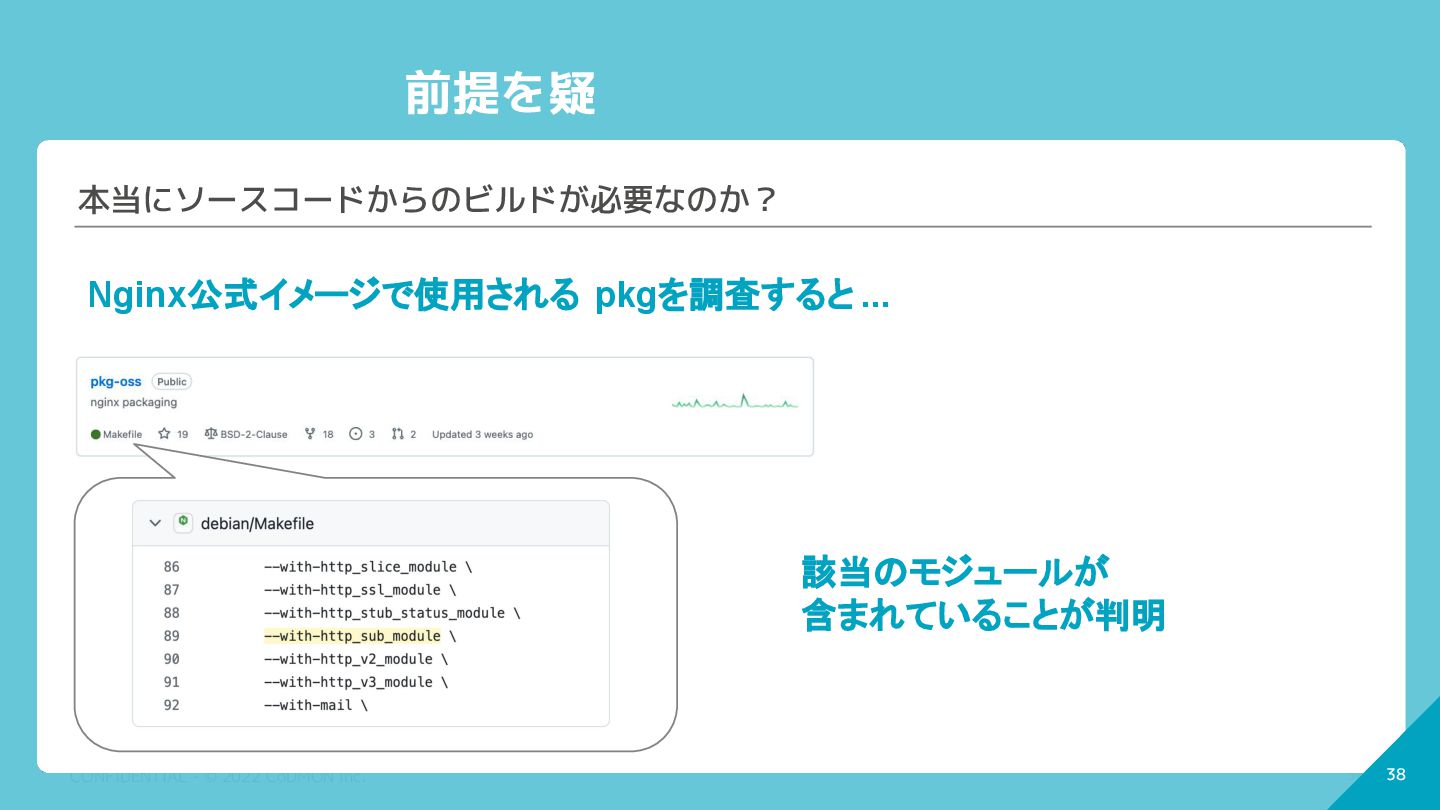1440x810 pixels.
Task: Click the slide page number 38
Action: (x=1396, y=774)
